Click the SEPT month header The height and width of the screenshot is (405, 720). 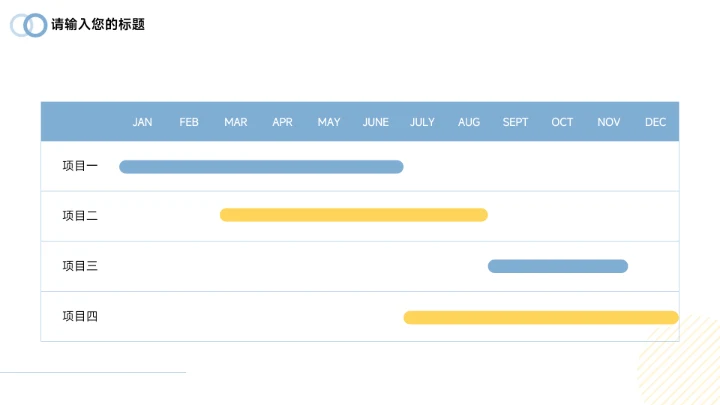point(516,122)
